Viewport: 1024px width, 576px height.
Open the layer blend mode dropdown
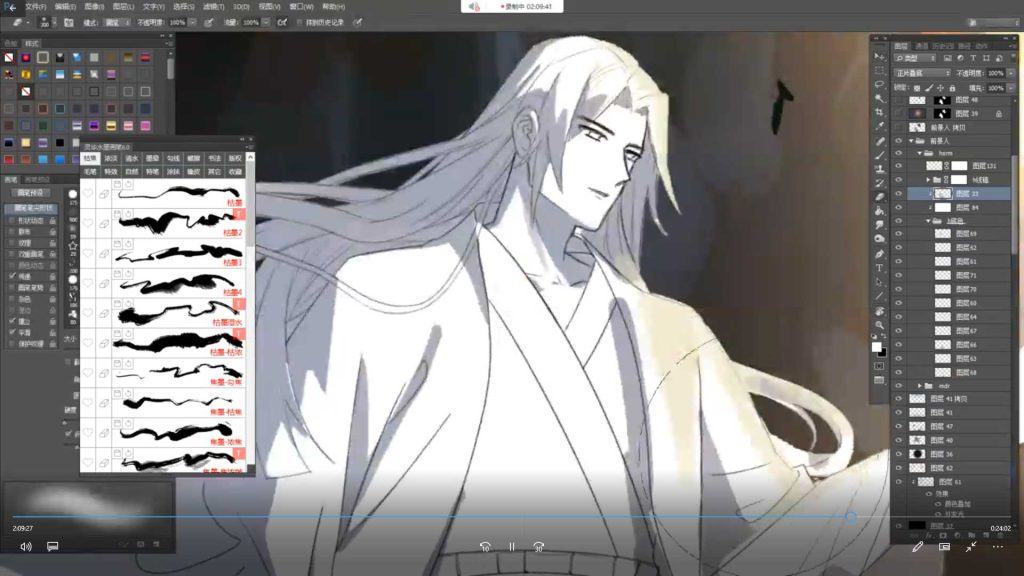point(921,73)
